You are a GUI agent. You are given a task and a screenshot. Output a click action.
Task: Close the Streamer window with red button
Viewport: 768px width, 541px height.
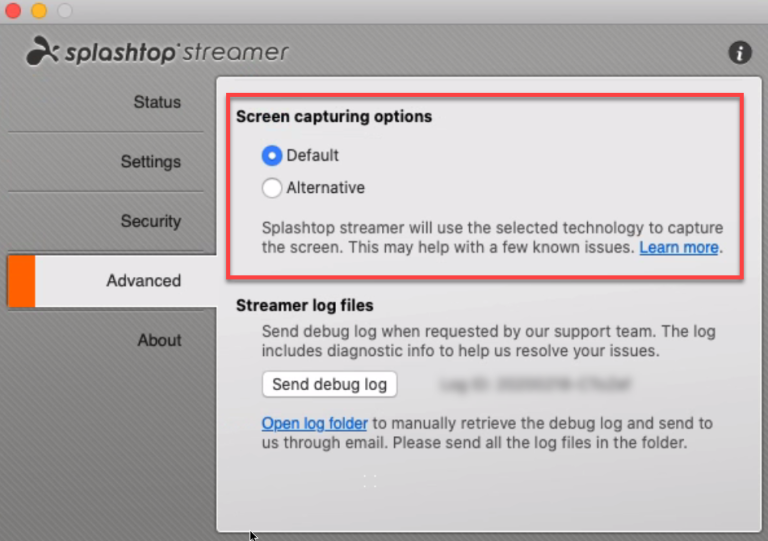(x=14, y=11)
